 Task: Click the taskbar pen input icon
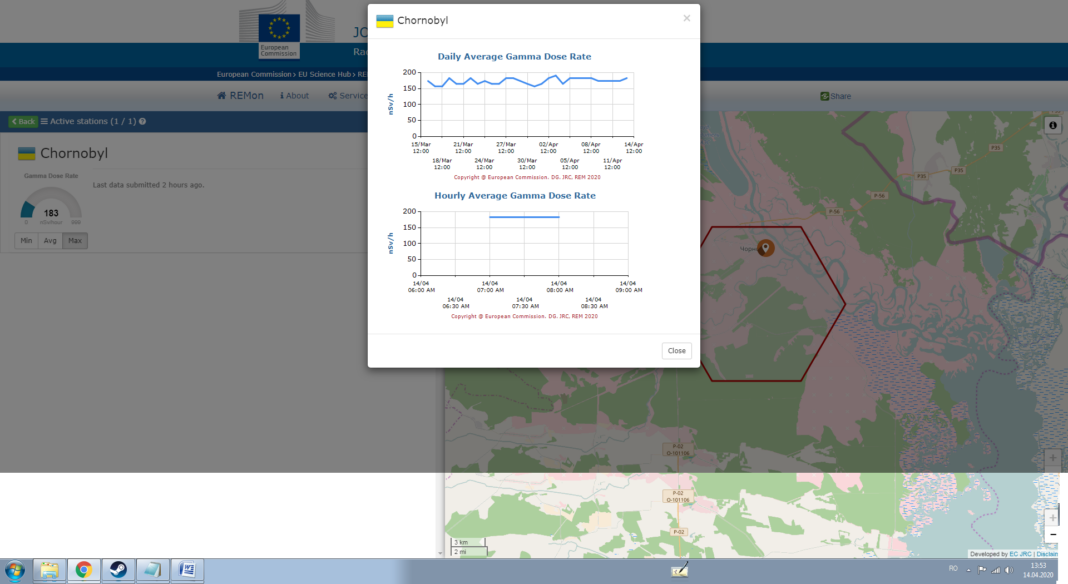(x=680, y=570)
